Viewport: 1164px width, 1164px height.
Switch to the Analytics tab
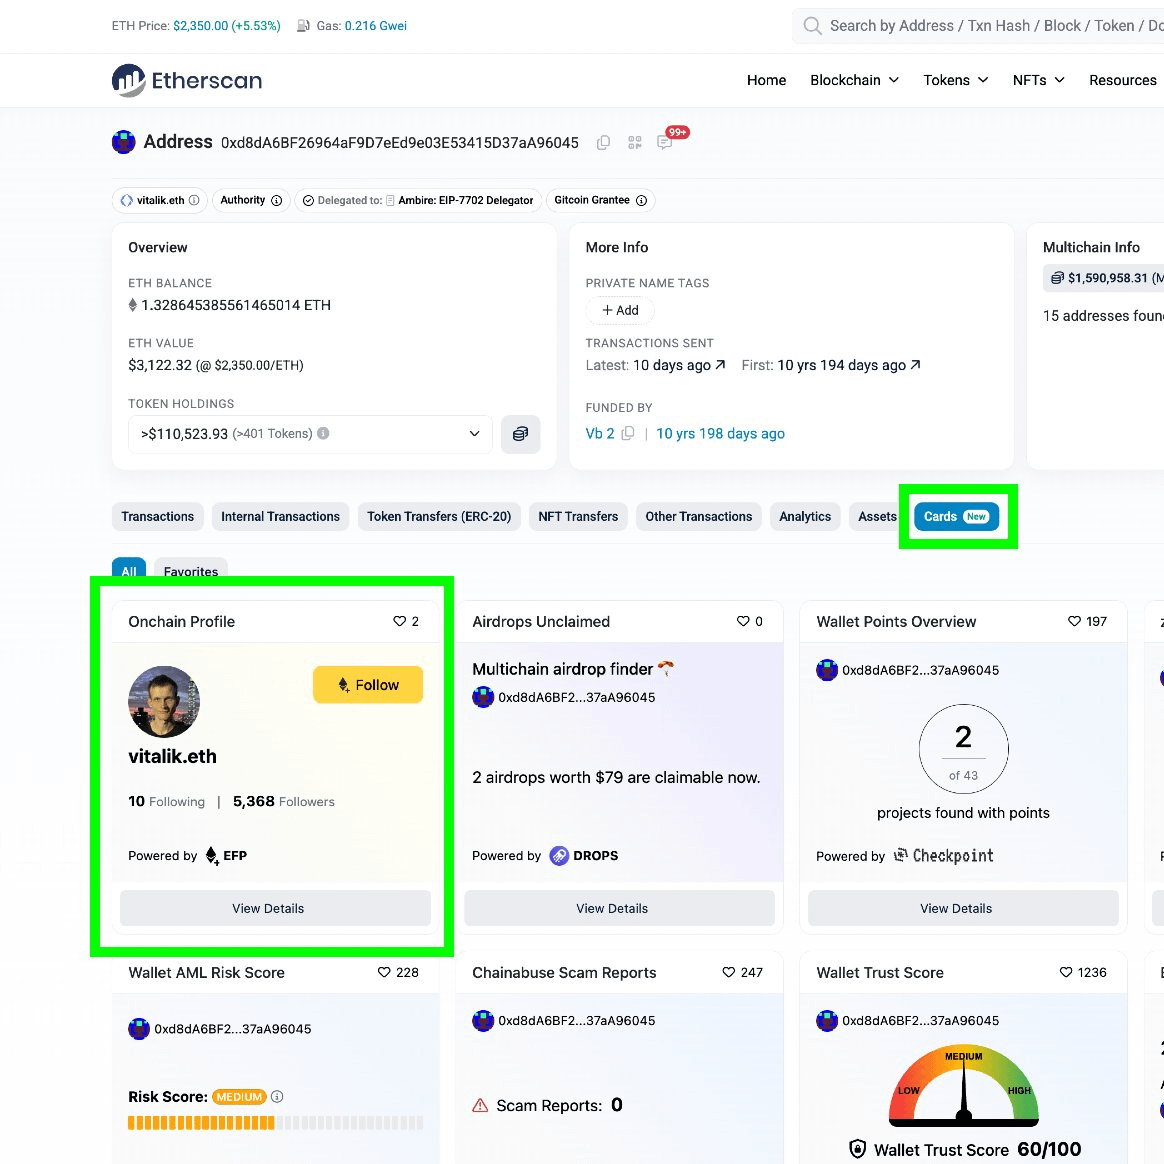click(x=805, y=517)
